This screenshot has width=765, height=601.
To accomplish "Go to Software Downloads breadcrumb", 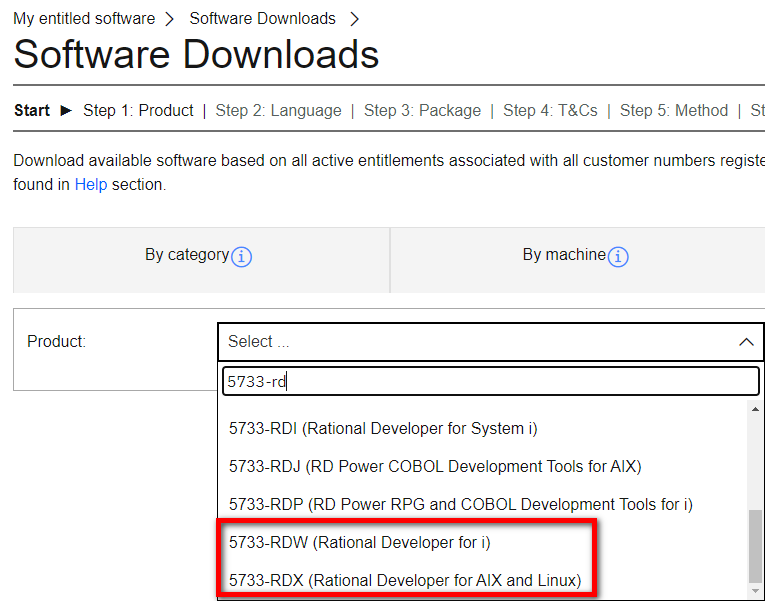I will tap(262, 19).
